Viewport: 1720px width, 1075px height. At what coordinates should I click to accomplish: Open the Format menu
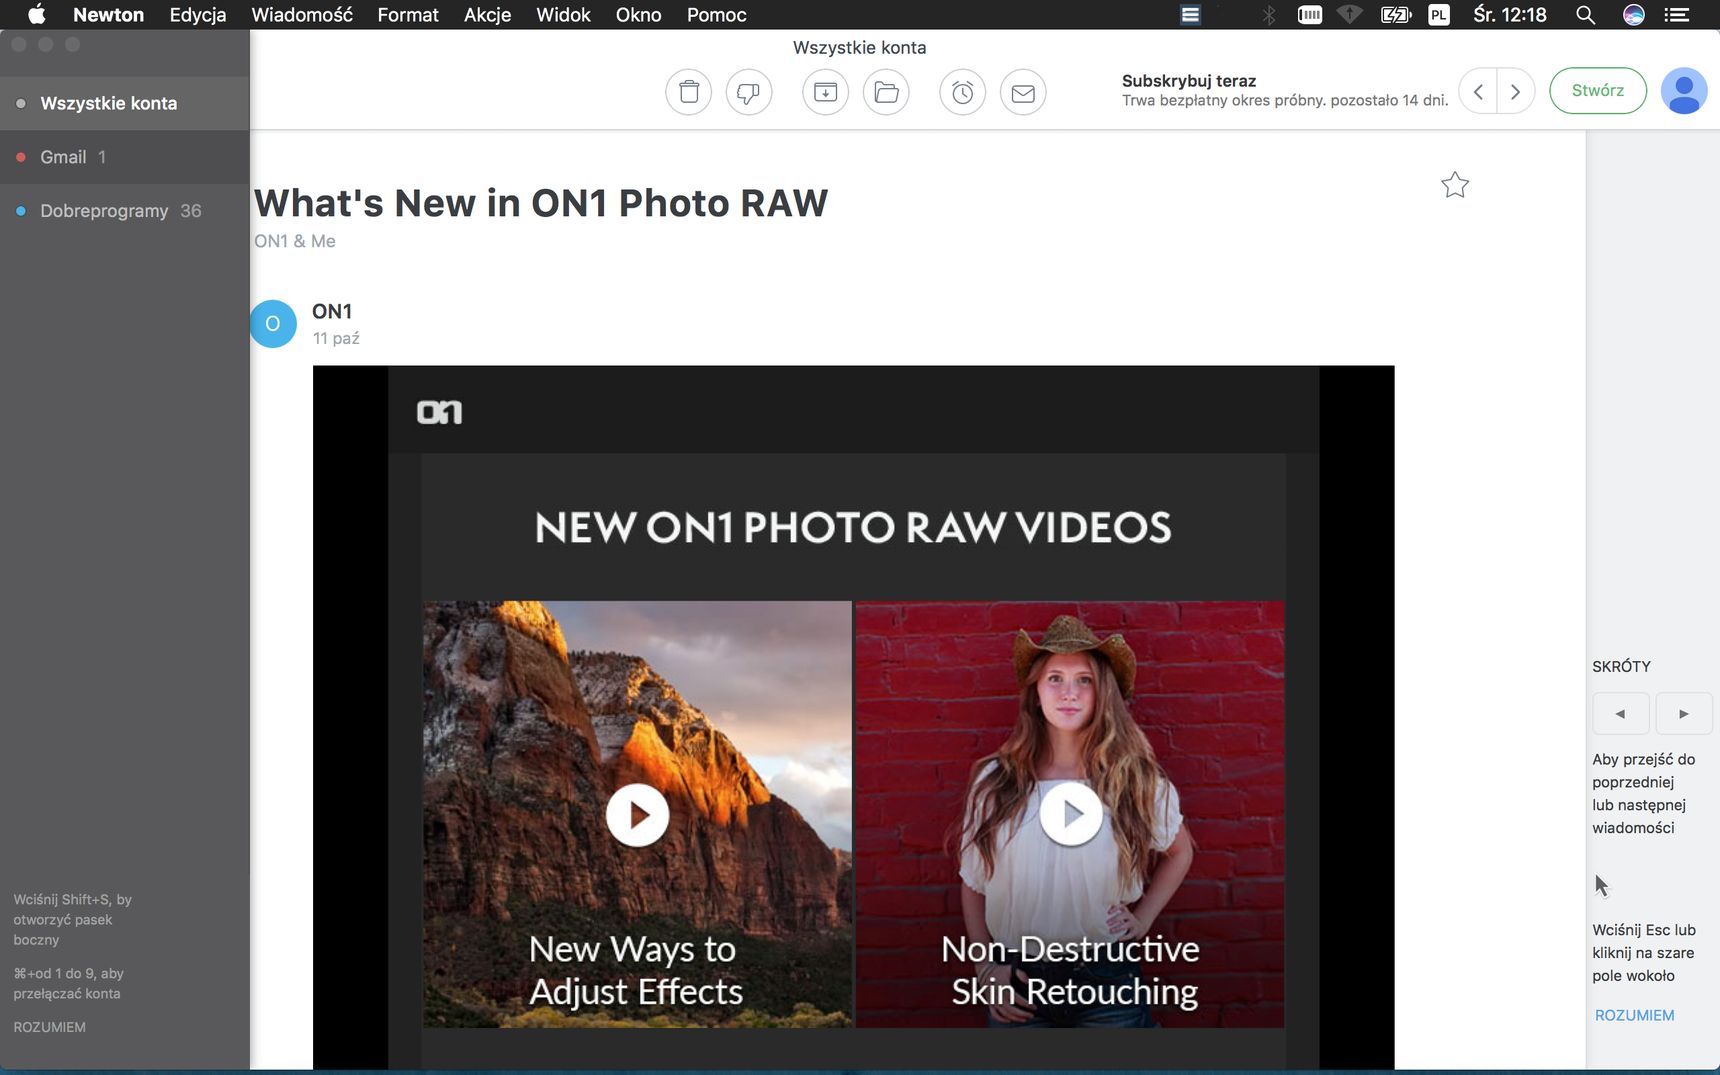[x=408, y=15]
